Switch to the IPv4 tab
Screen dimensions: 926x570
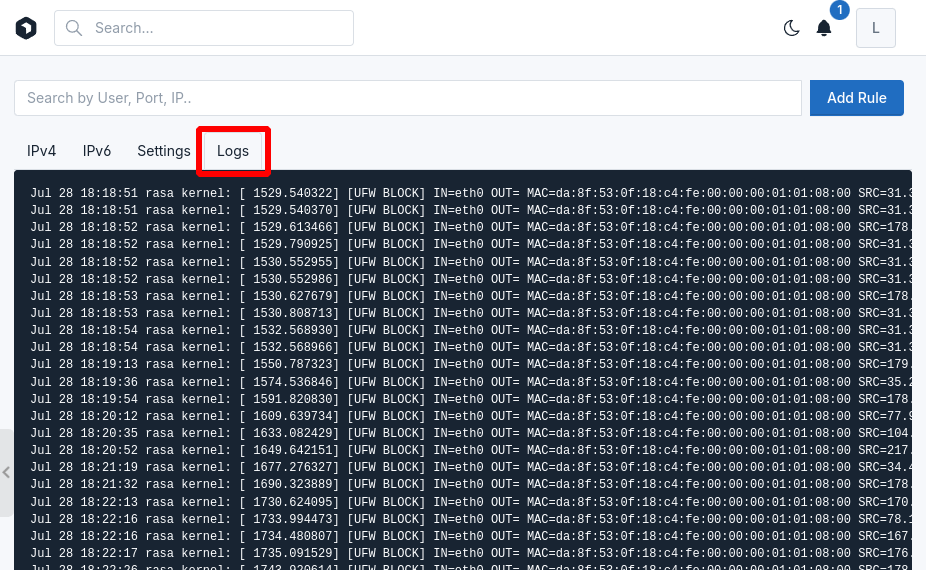coord(42,151)
